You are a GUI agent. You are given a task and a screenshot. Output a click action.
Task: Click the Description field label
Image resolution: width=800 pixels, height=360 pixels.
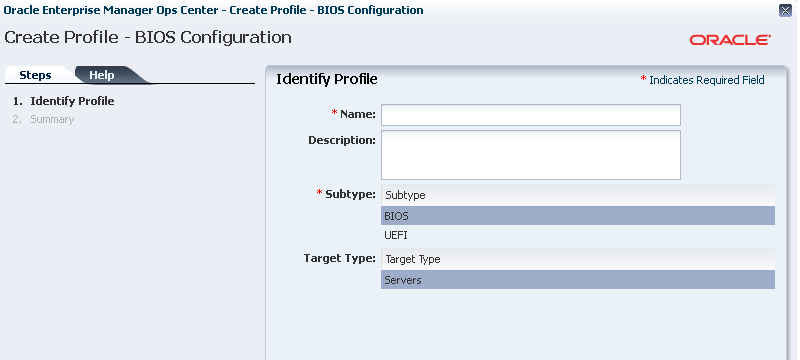342,140
